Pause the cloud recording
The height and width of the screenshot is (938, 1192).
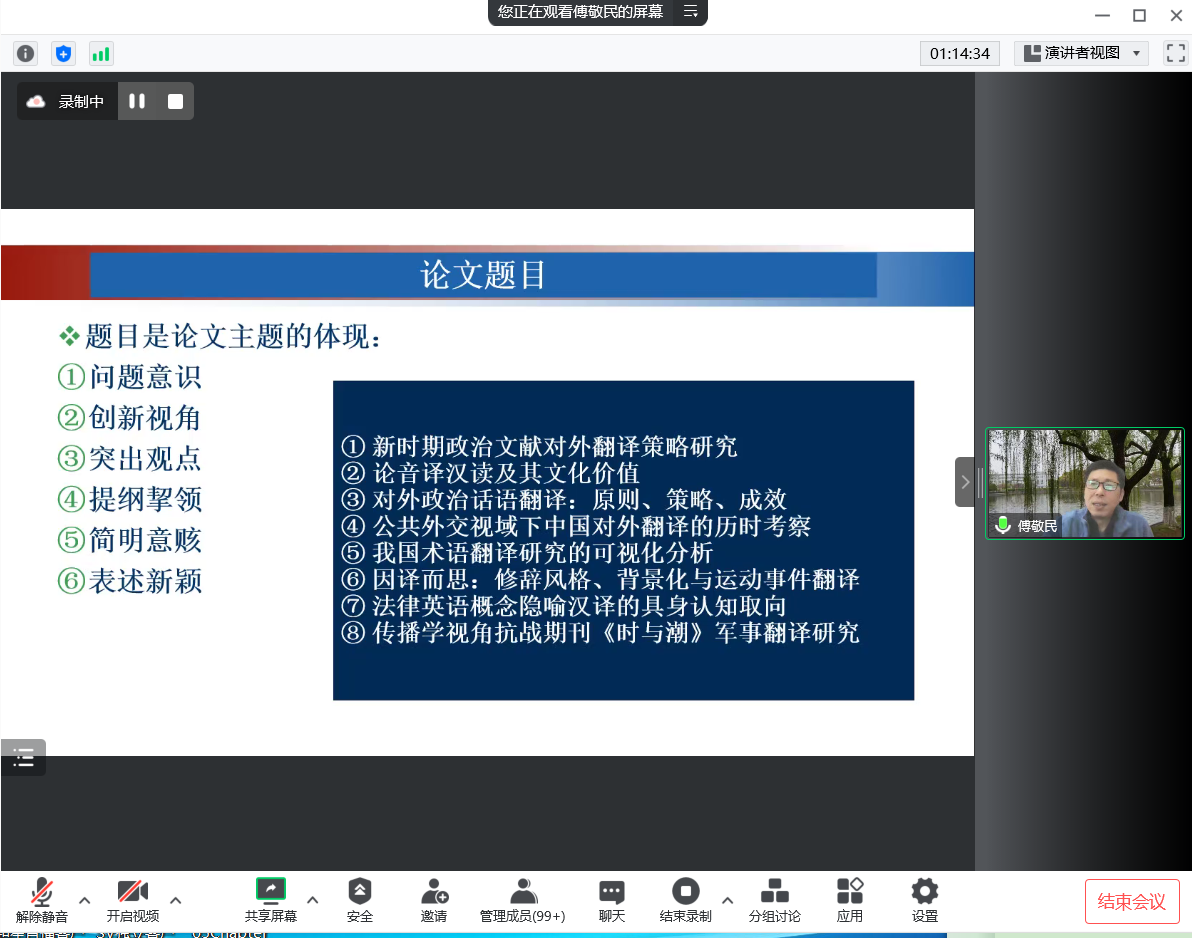pos(137,101)
